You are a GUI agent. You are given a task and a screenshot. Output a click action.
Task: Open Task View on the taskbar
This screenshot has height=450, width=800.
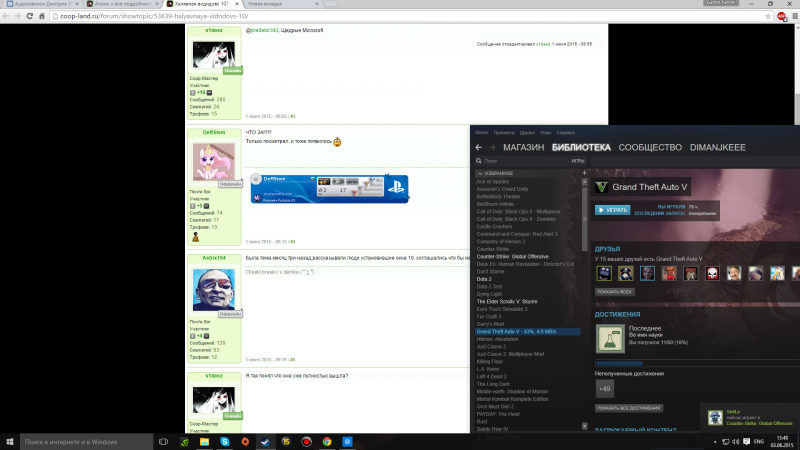point(163,442)
